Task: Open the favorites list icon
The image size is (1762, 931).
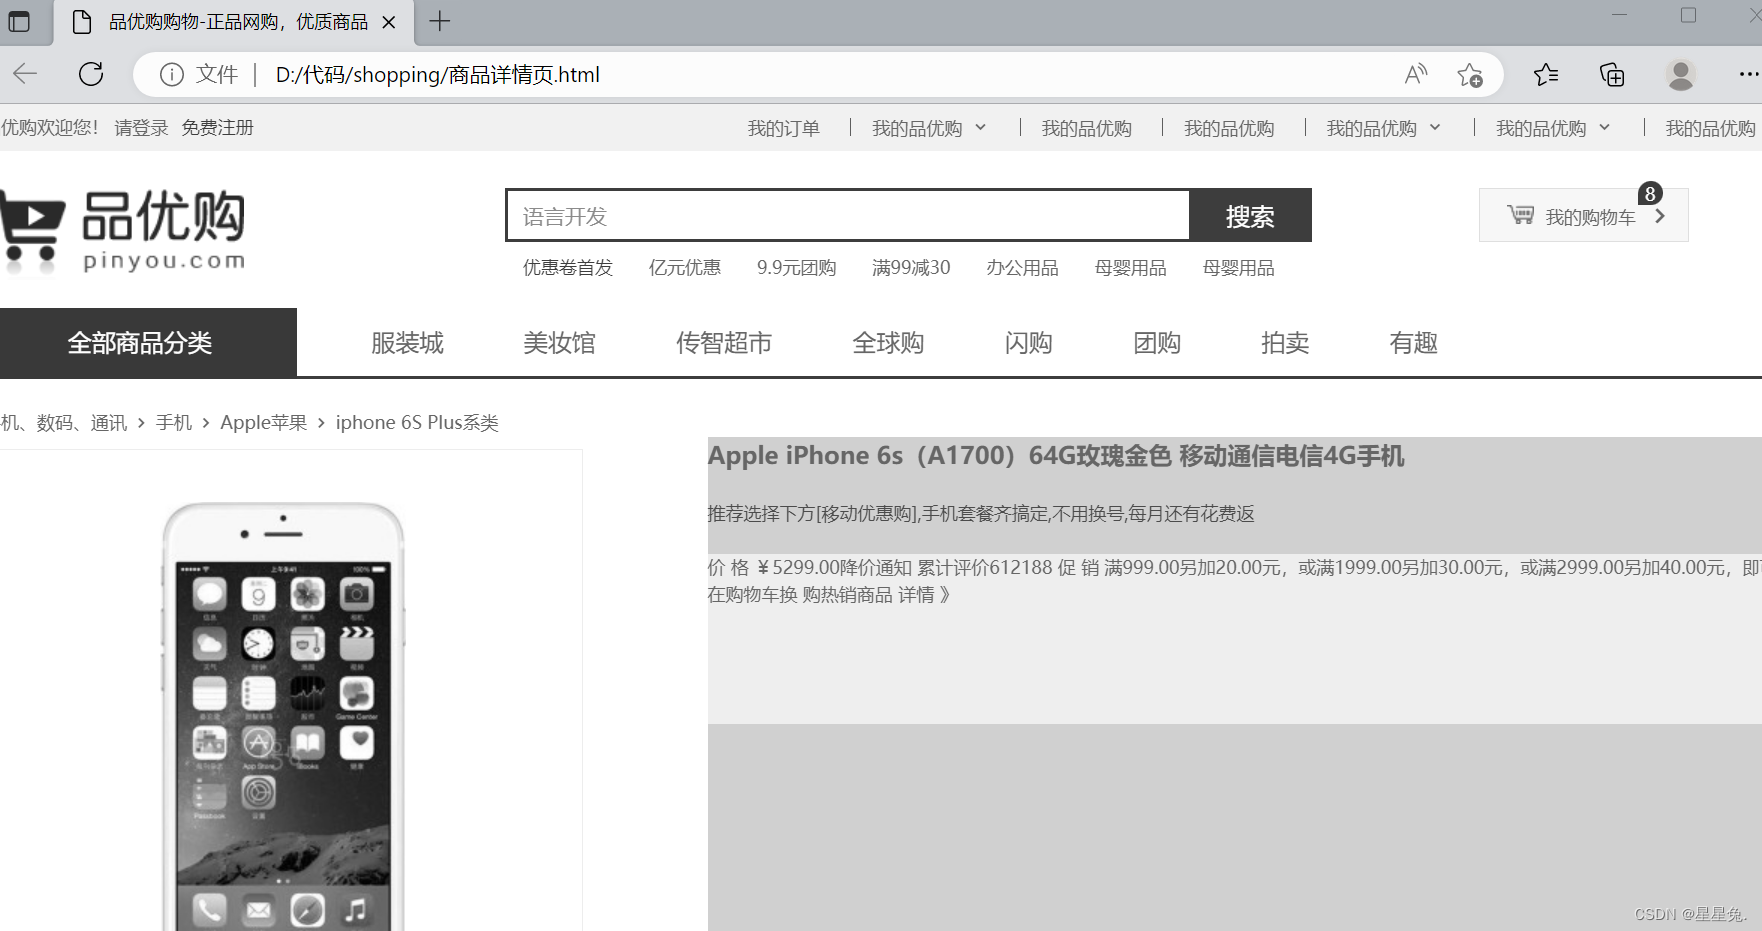Action: [x=1546, y=75]
